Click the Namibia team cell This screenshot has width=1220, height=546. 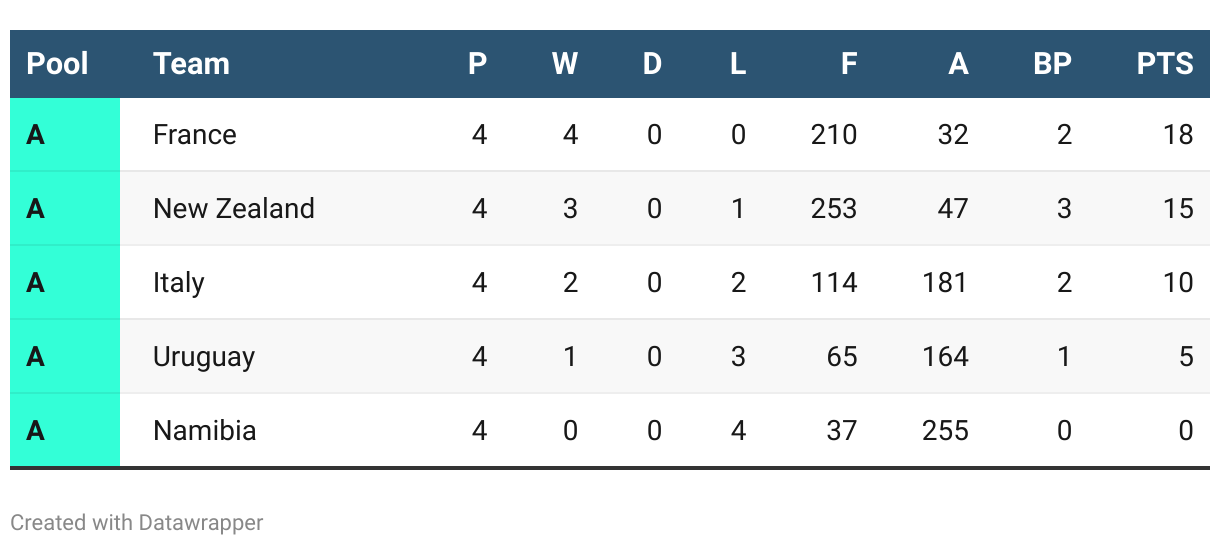[205, 431]
